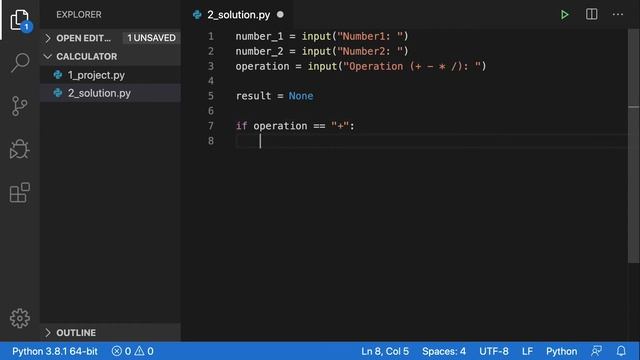Click line number 6 in gutter
Screen dimensions: 640x360
[211, 111]
